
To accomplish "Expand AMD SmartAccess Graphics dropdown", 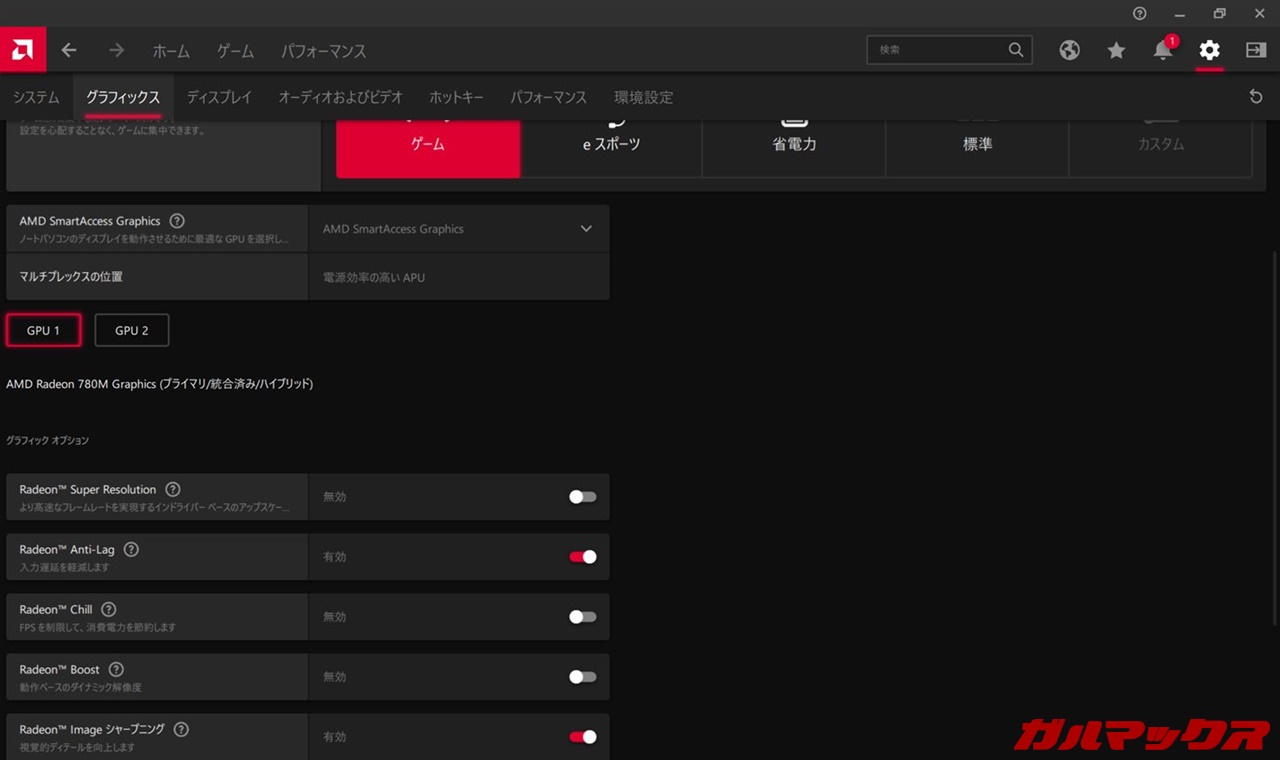I will click(586, 229).
